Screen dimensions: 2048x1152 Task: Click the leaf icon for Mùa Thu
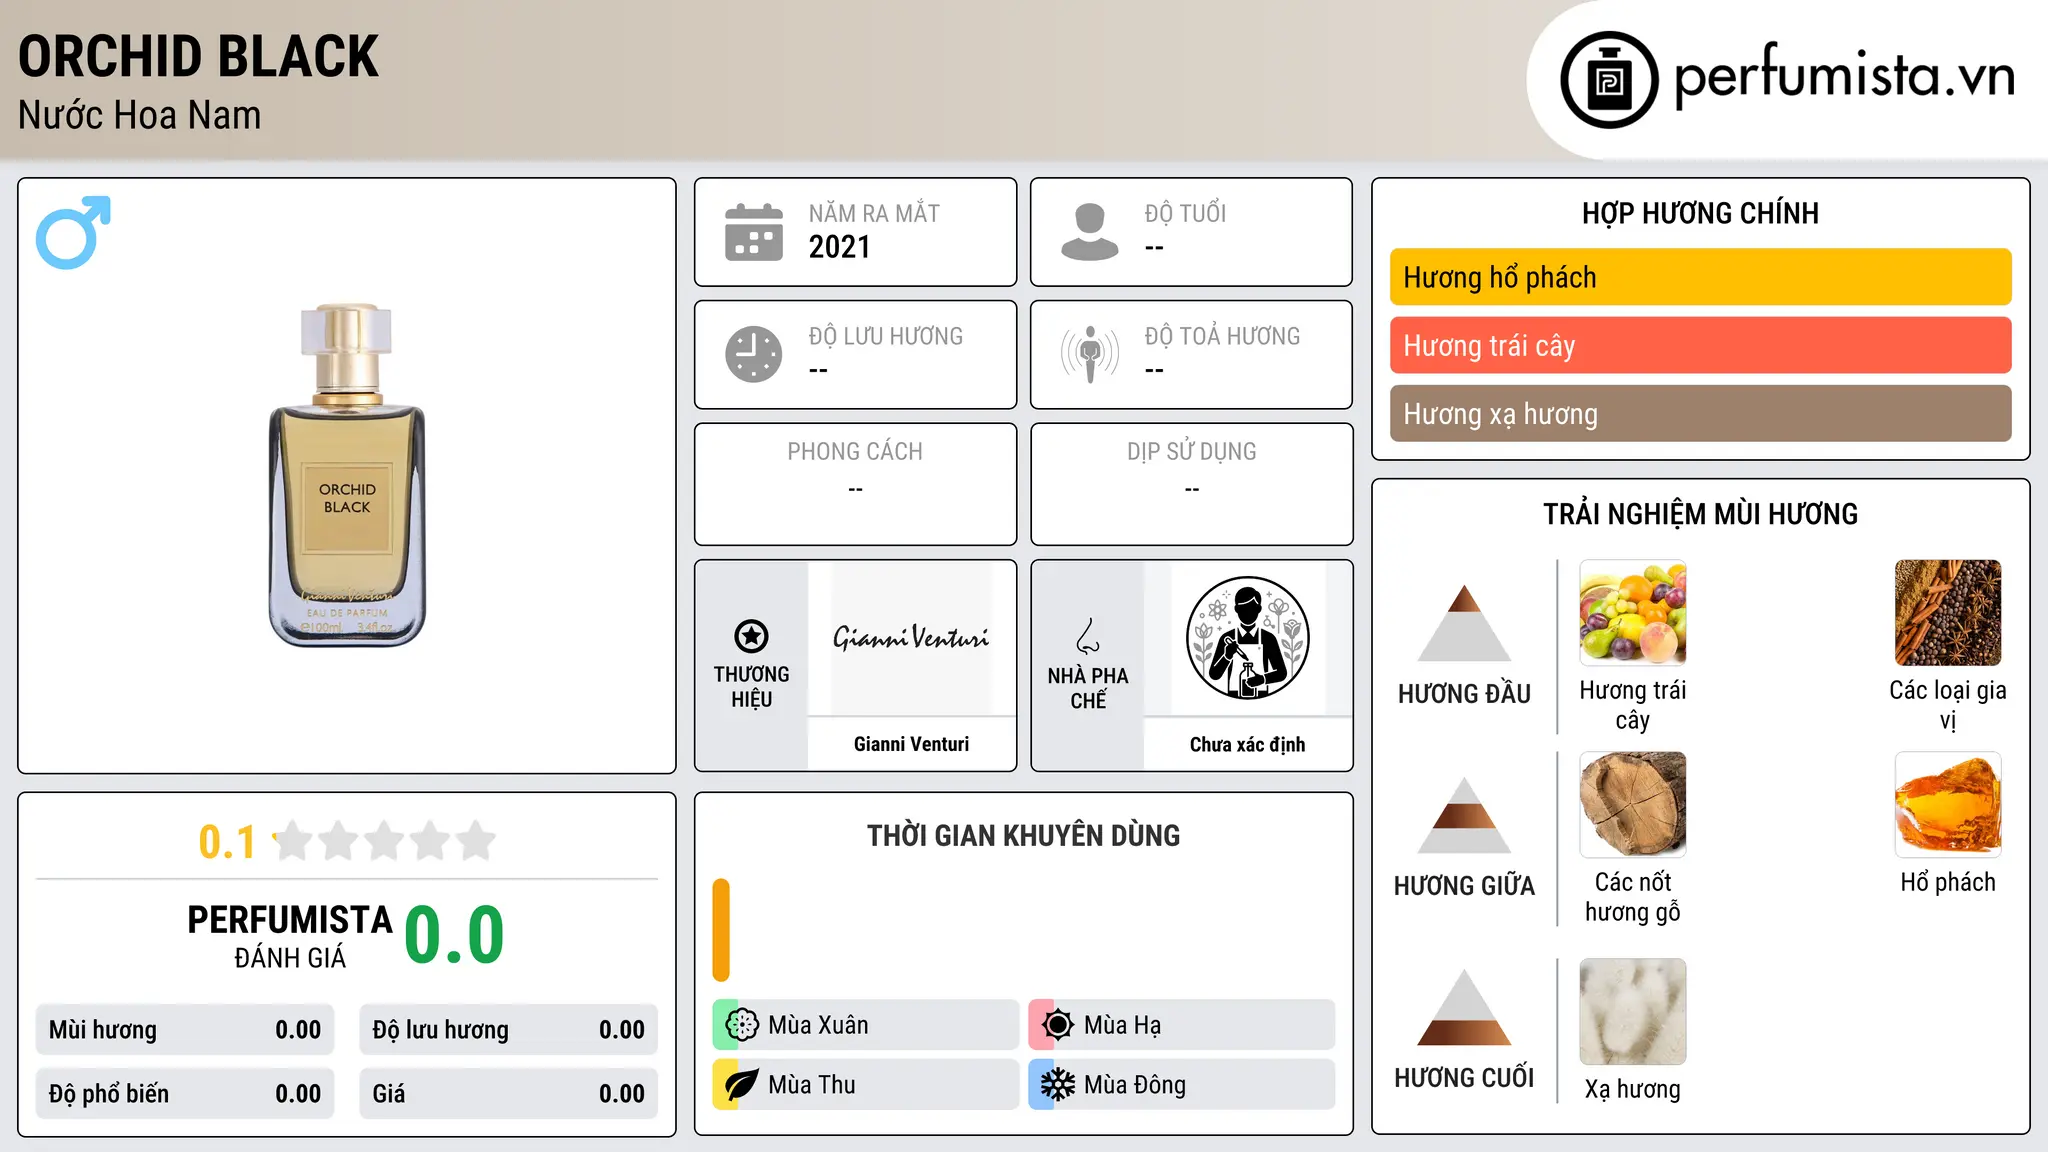click(x=742, y=1085)
